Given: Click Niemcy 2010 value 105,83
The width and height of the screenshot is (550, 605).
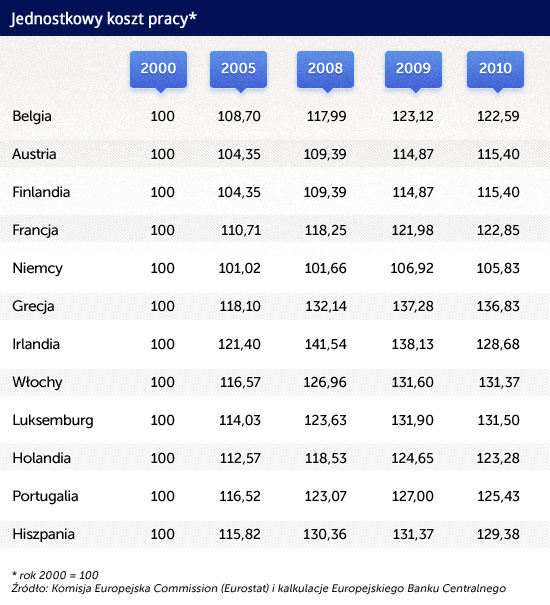Looking at the screenshot, I should click(498, 268).
